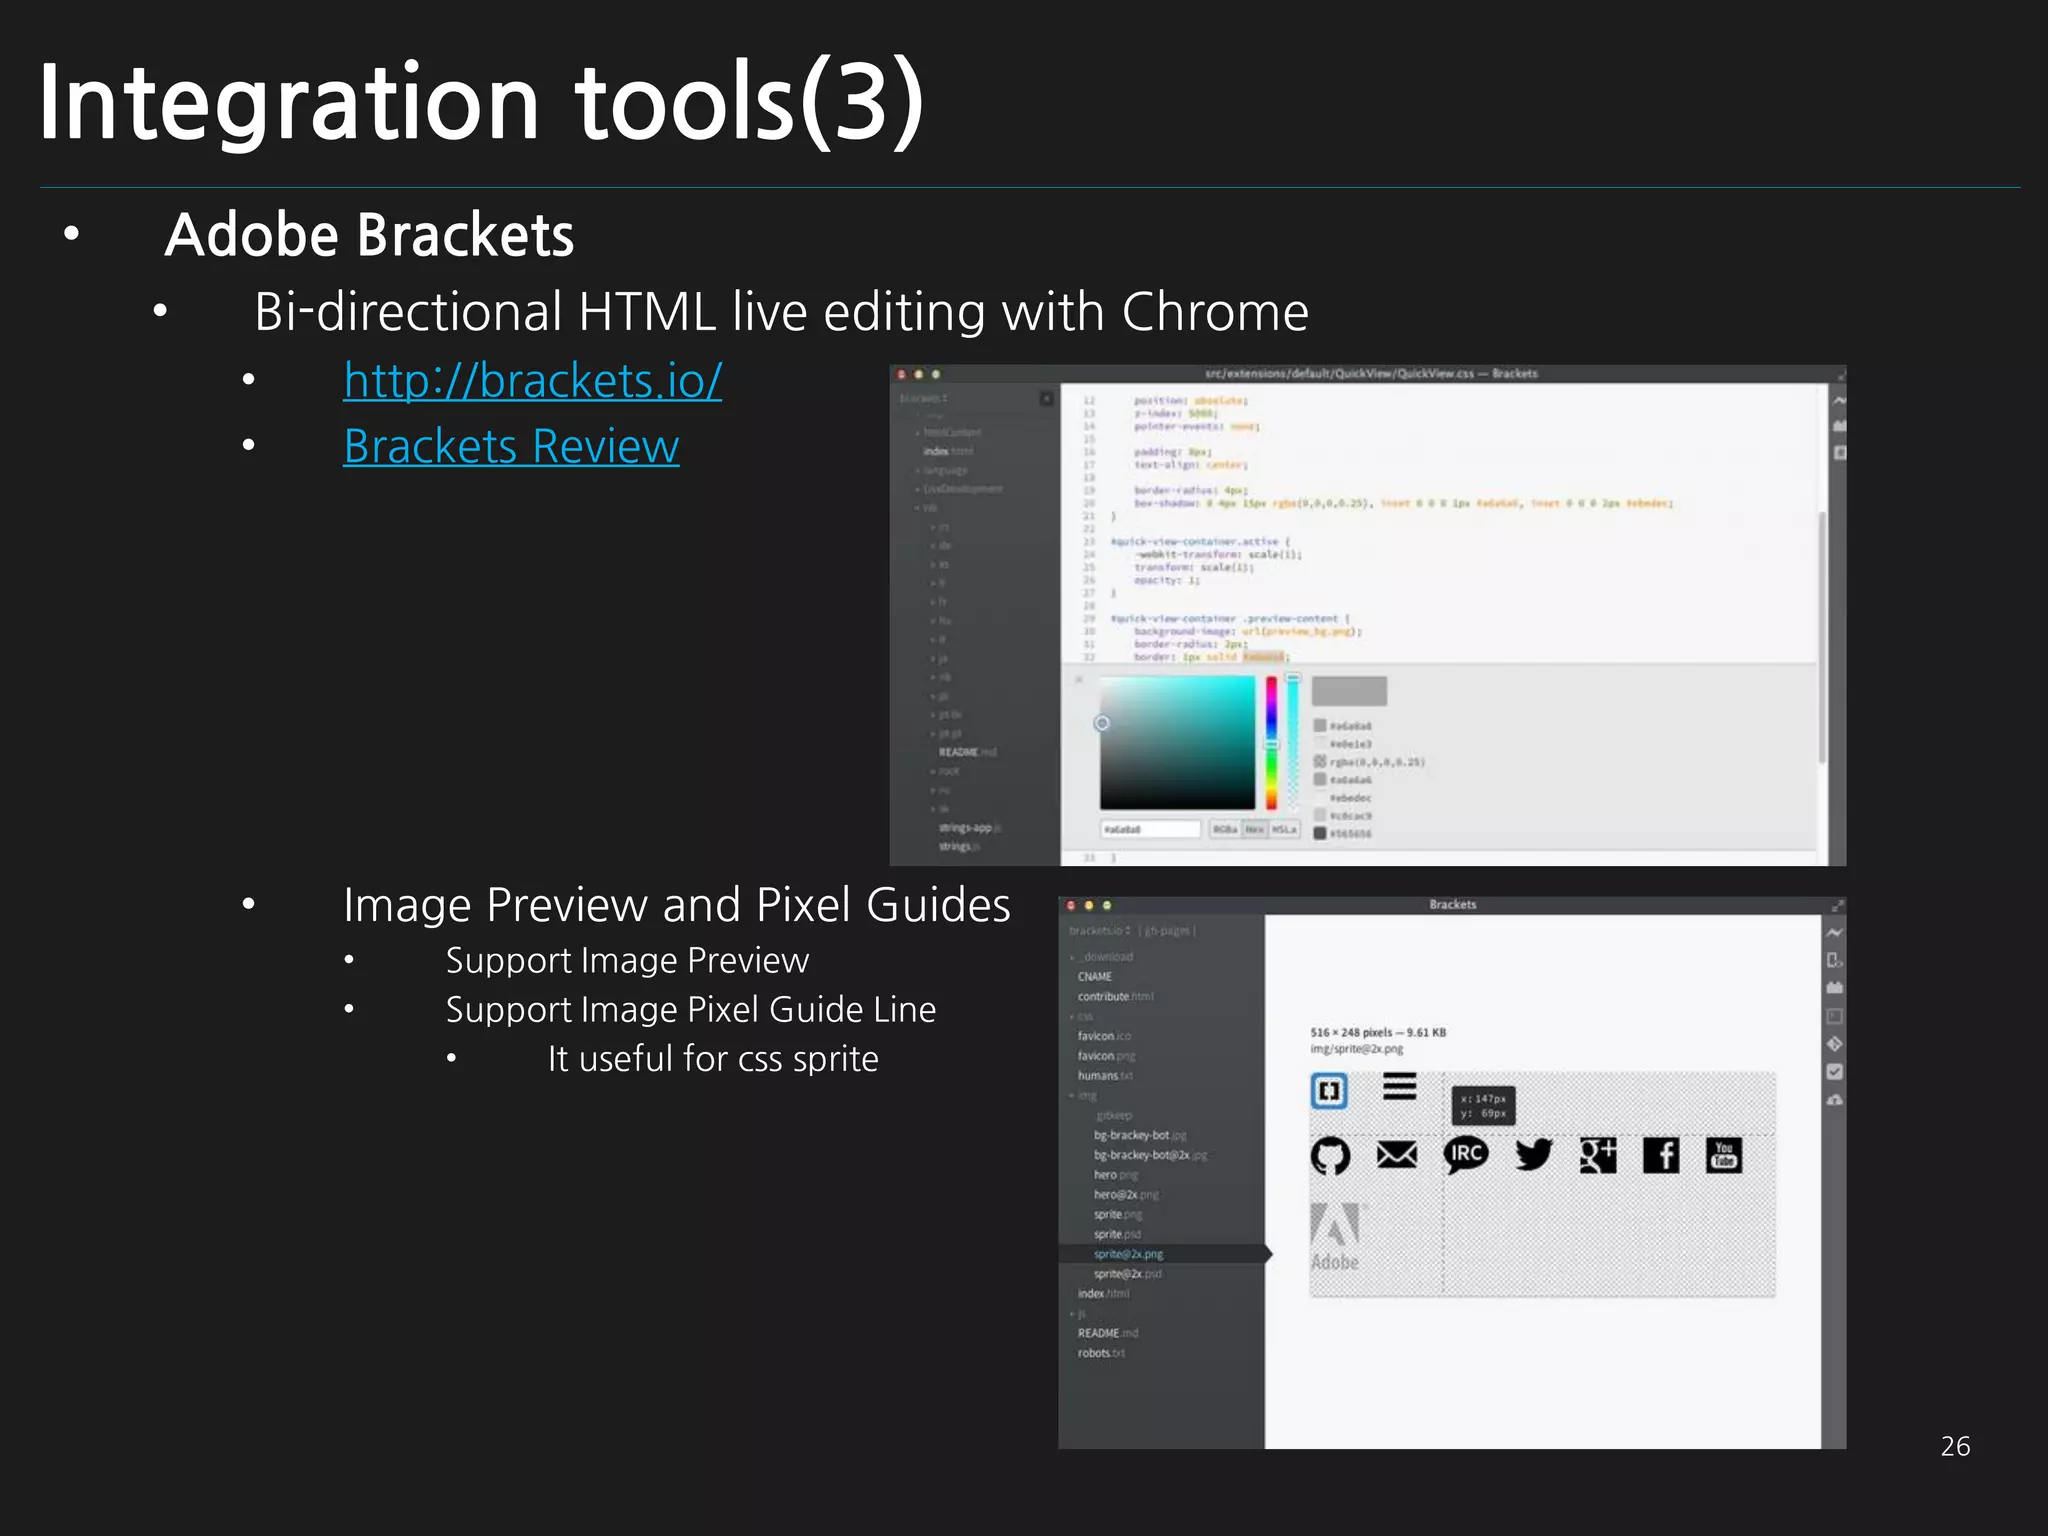Click the Twitter bird sprite icon
2048x1536 pixels.
pos(1533,1155)
